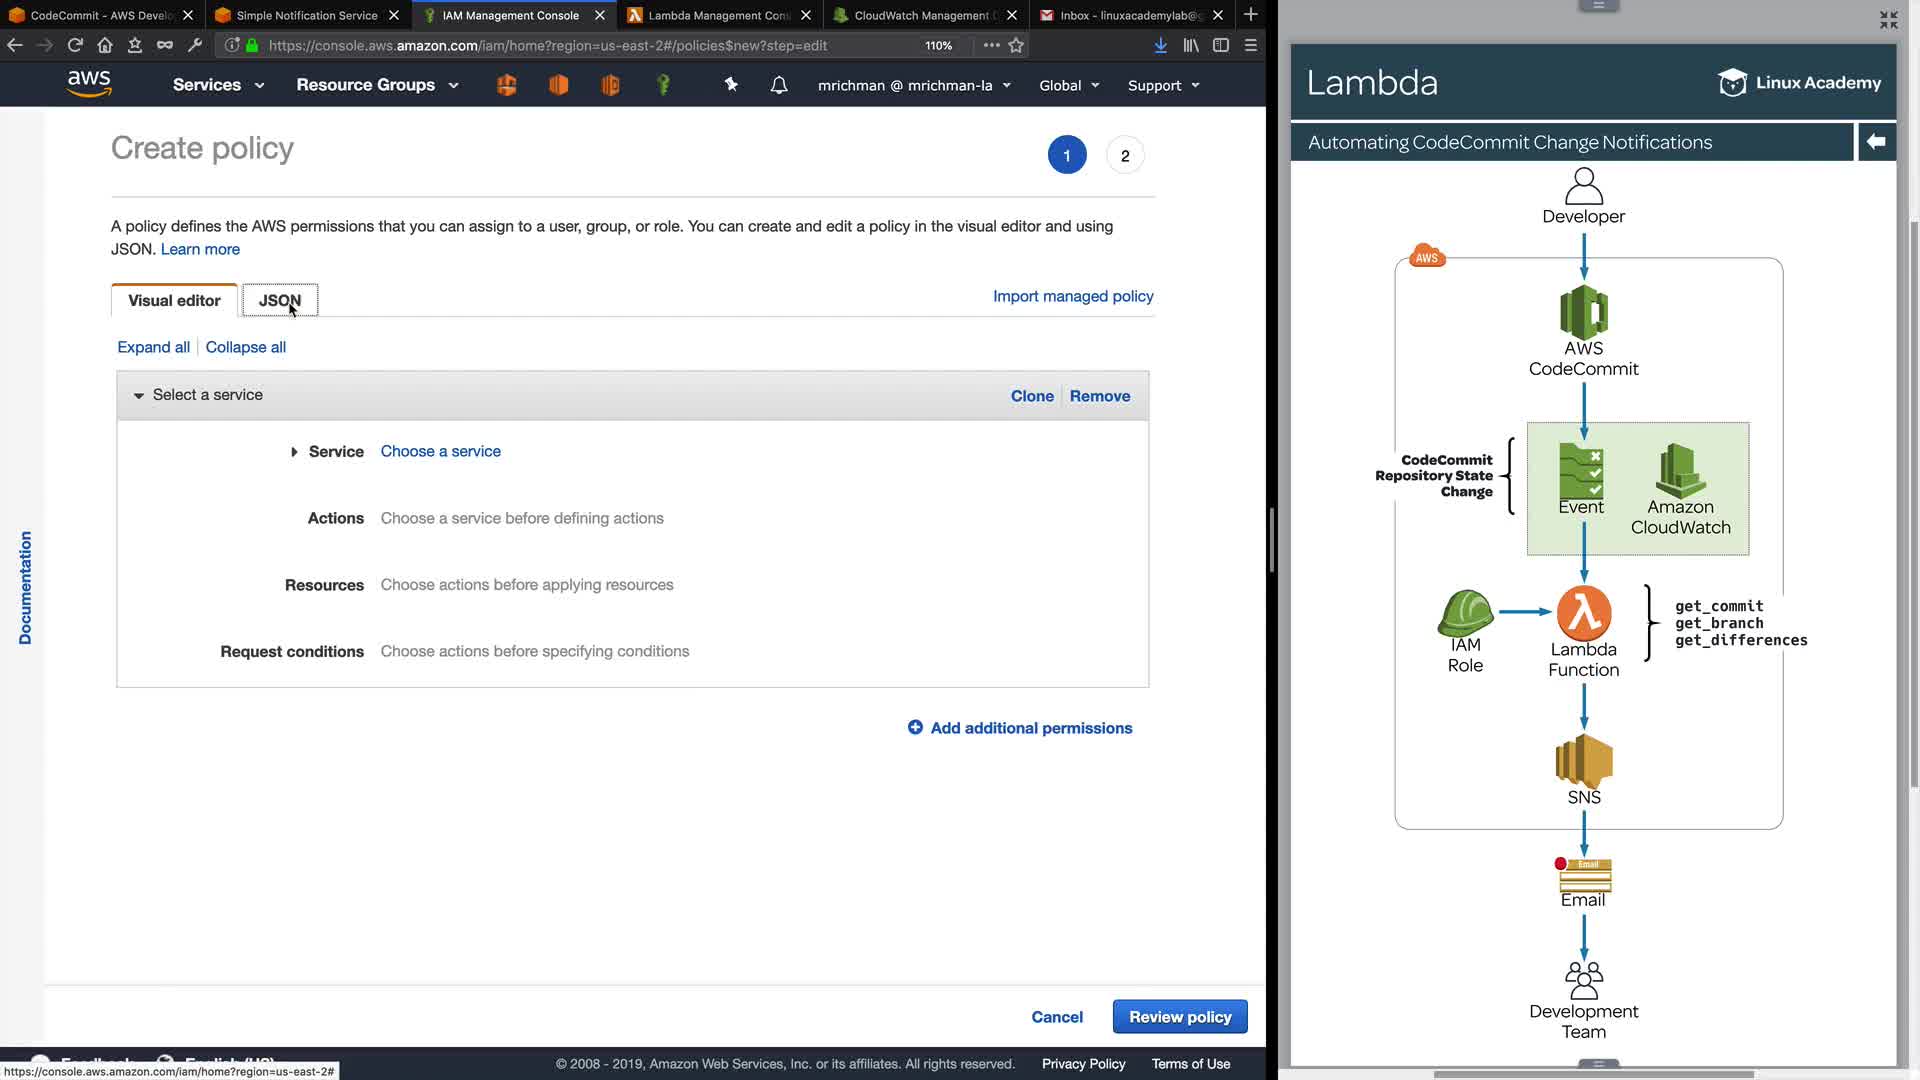Switch to the JSON tab

[x=280, y=300]
